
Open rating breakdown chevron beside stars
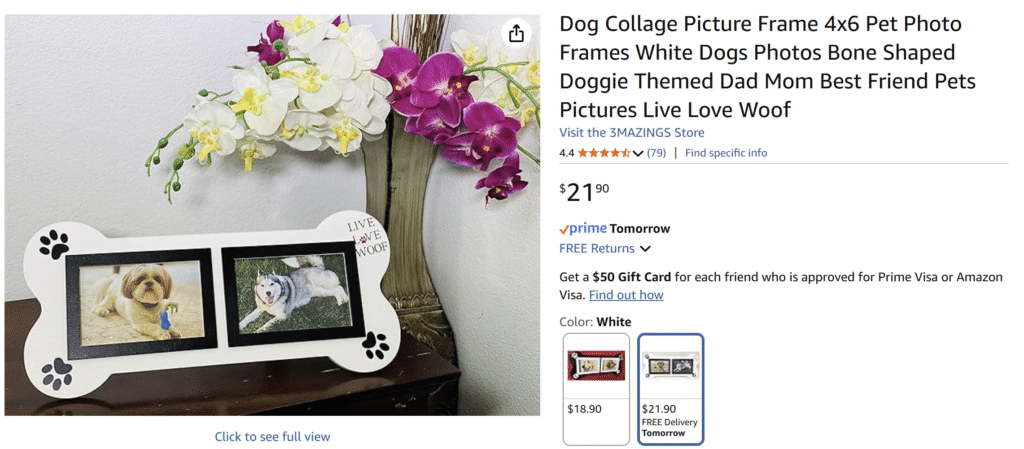pyautogui.click(x=638, y=153)
